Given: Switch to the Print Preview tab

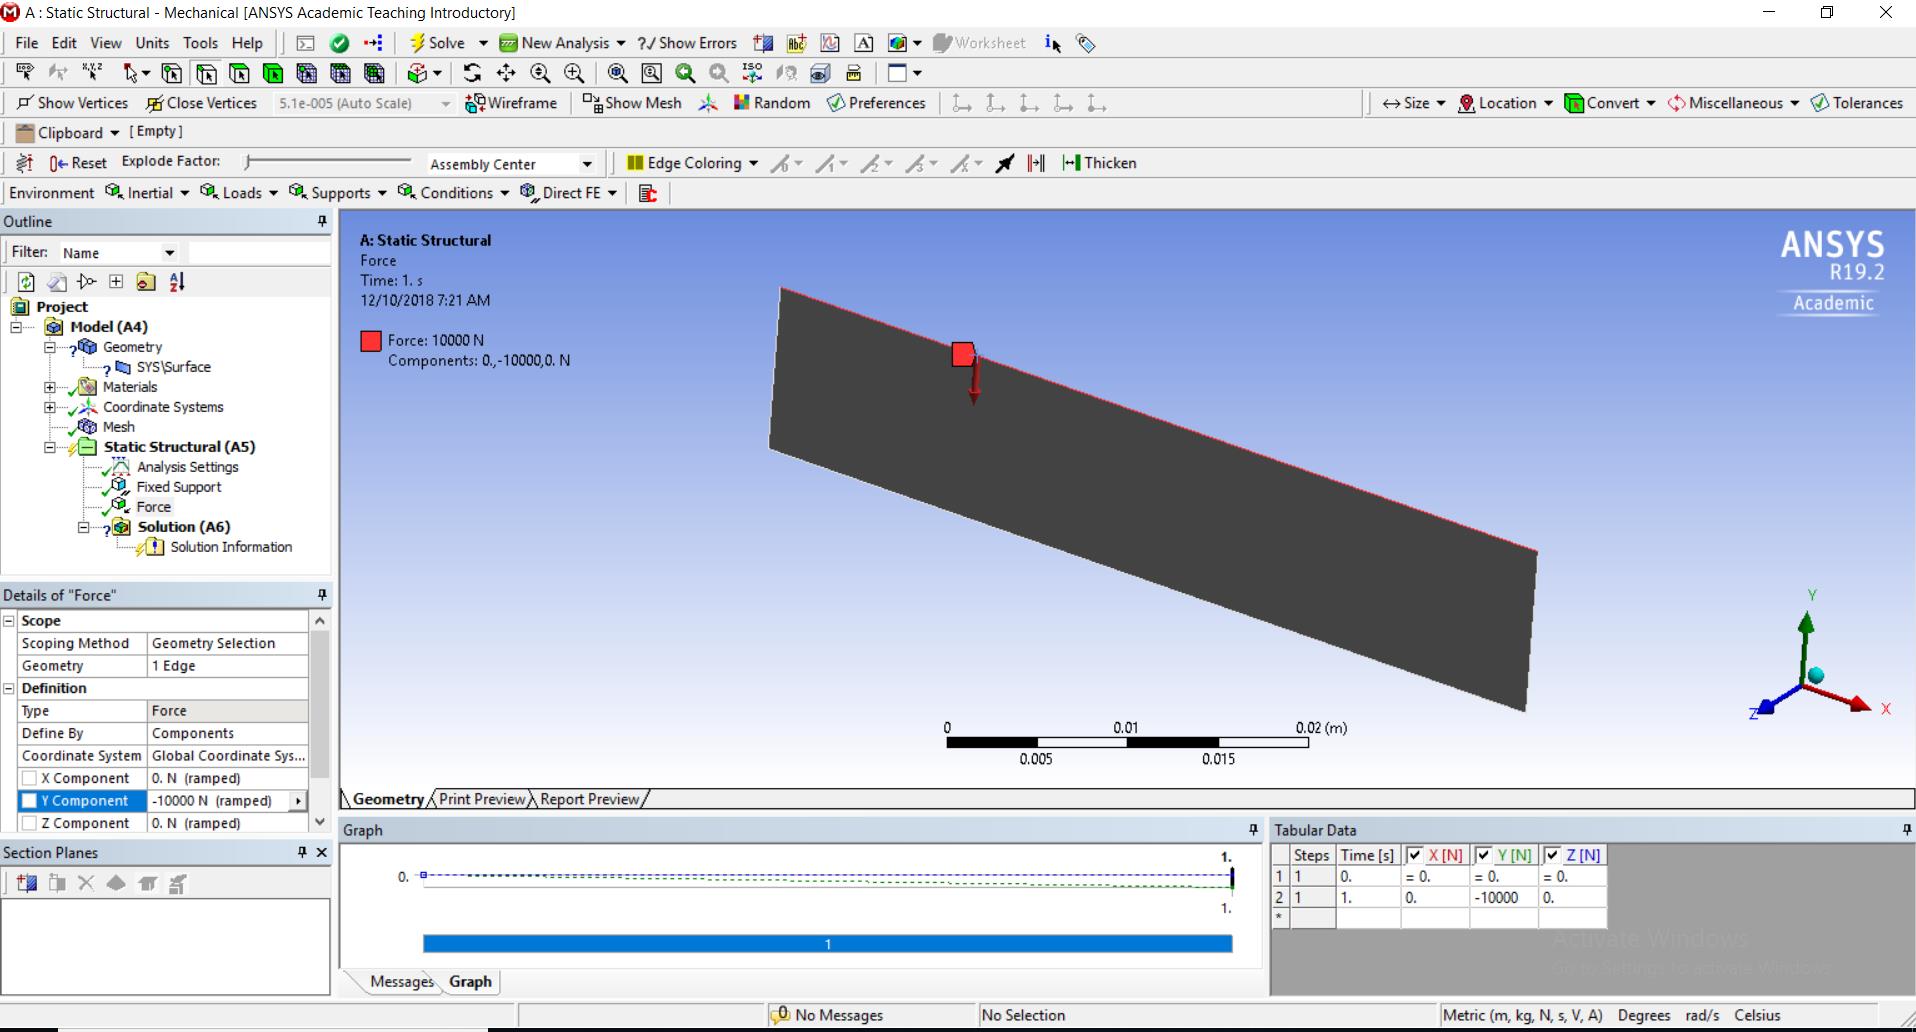Looking at the screenshot, I should coord(482,799).
